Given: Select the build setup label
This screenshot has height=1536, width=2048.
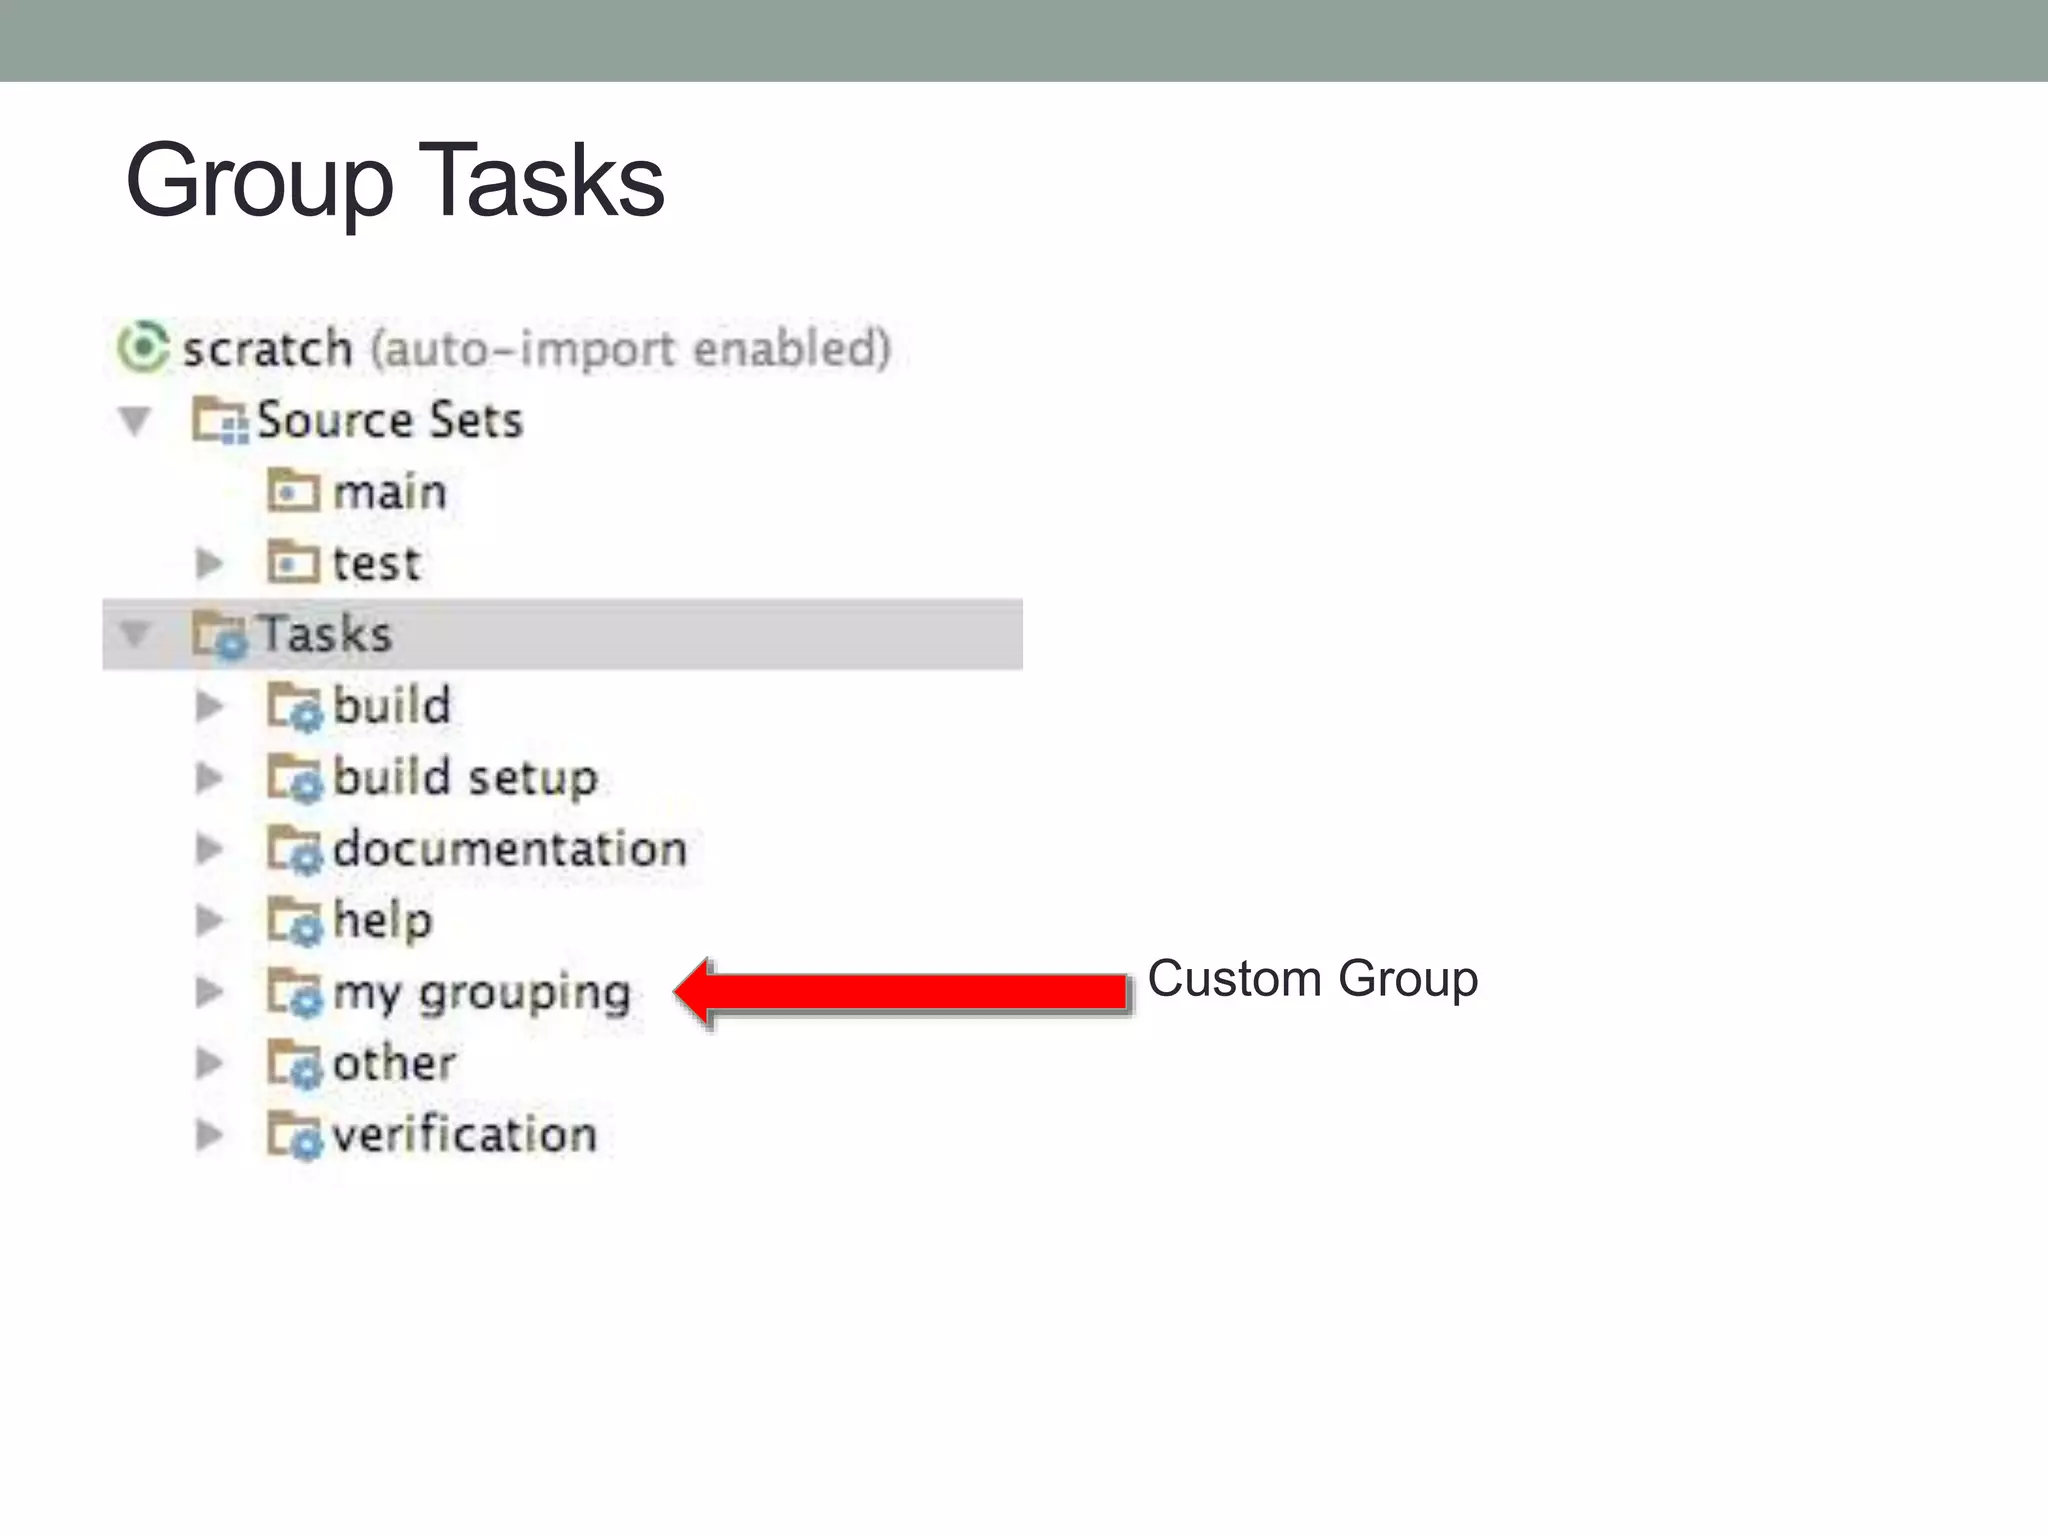Looking at the screenshot, I should point(466,779).
